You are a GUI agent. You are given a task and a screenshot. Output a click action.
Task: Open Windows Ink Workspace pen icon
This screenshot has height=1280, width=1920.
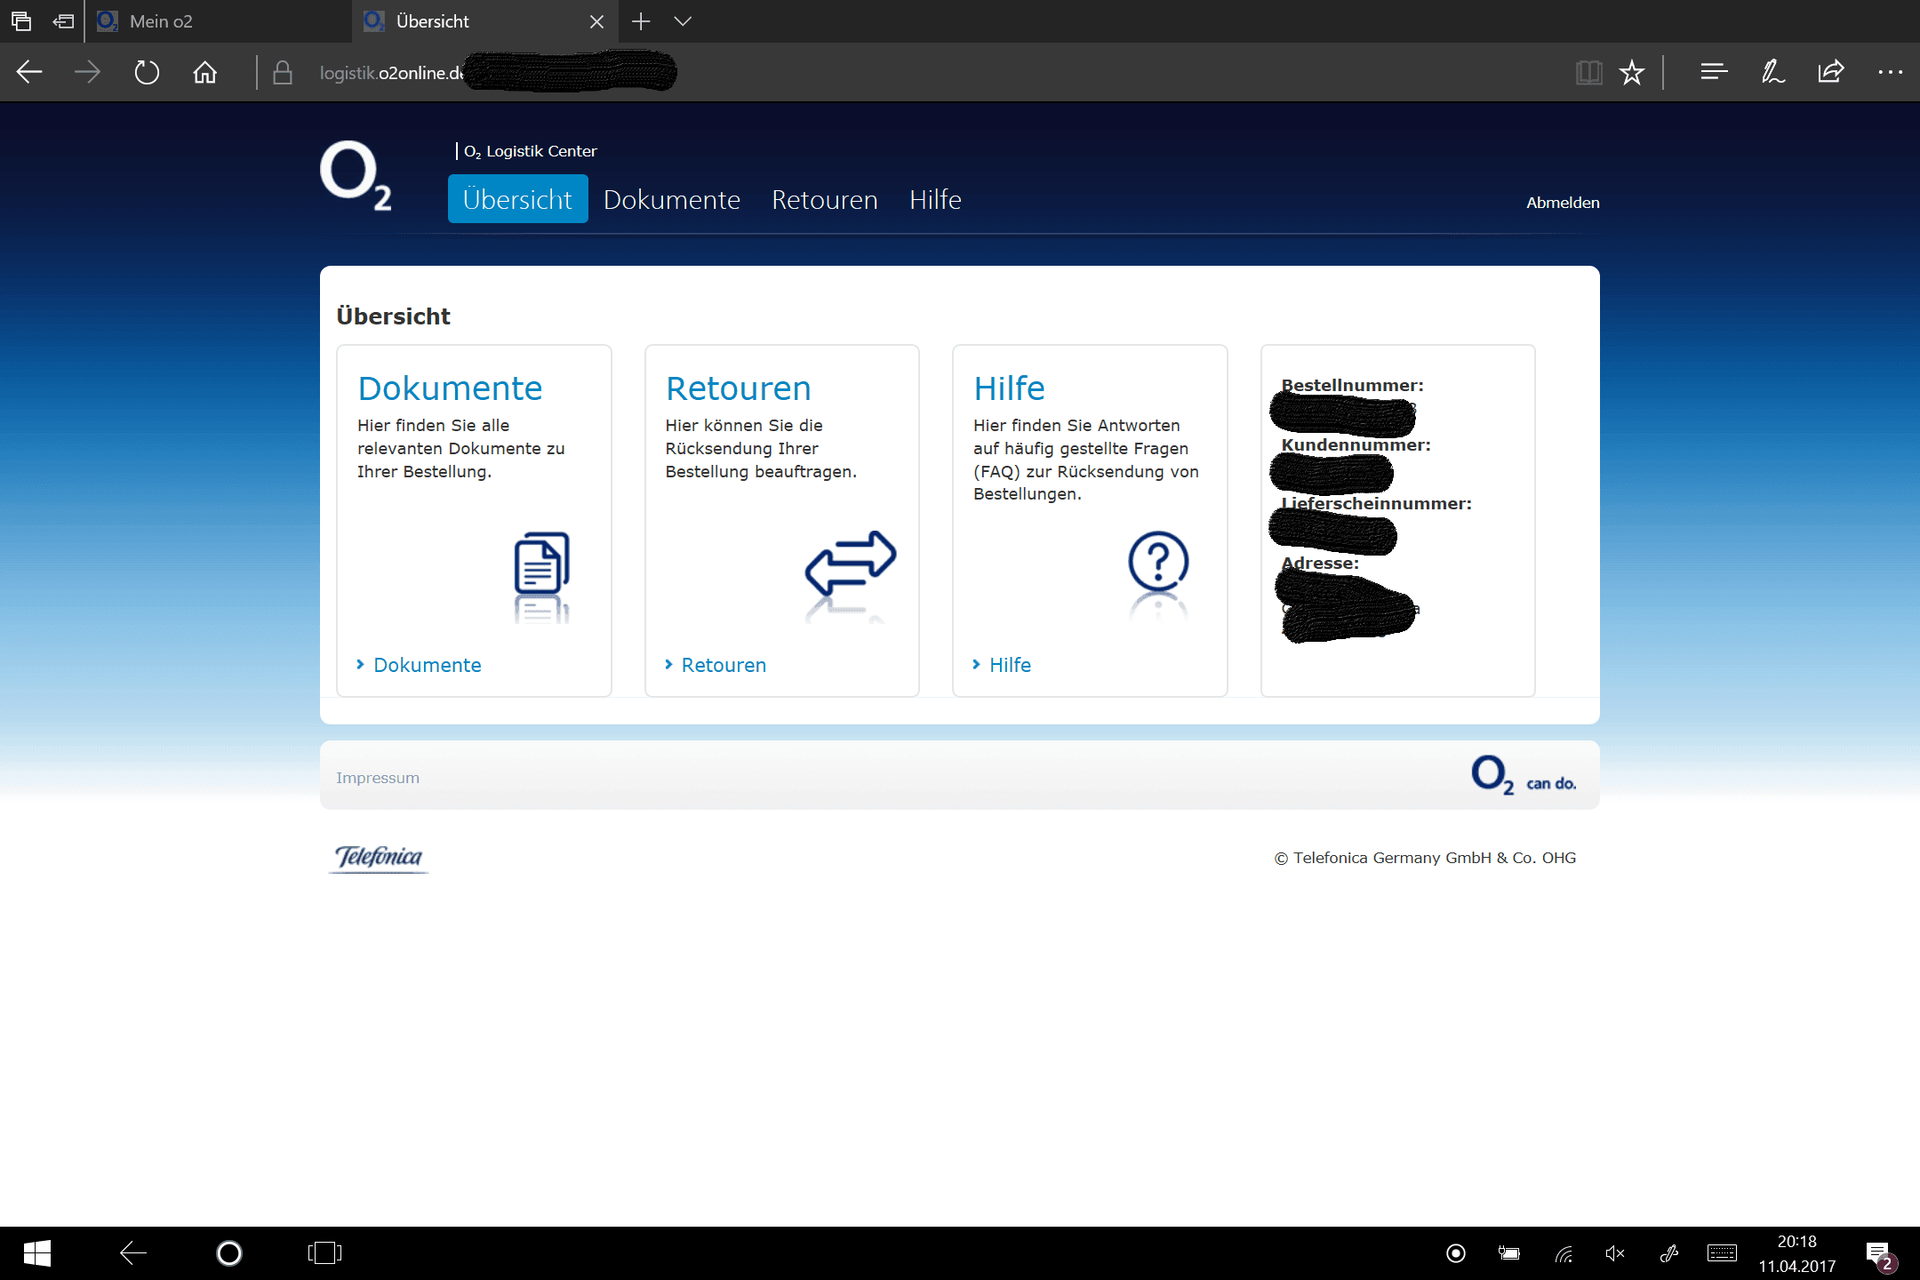[x=1669, y=1253]
